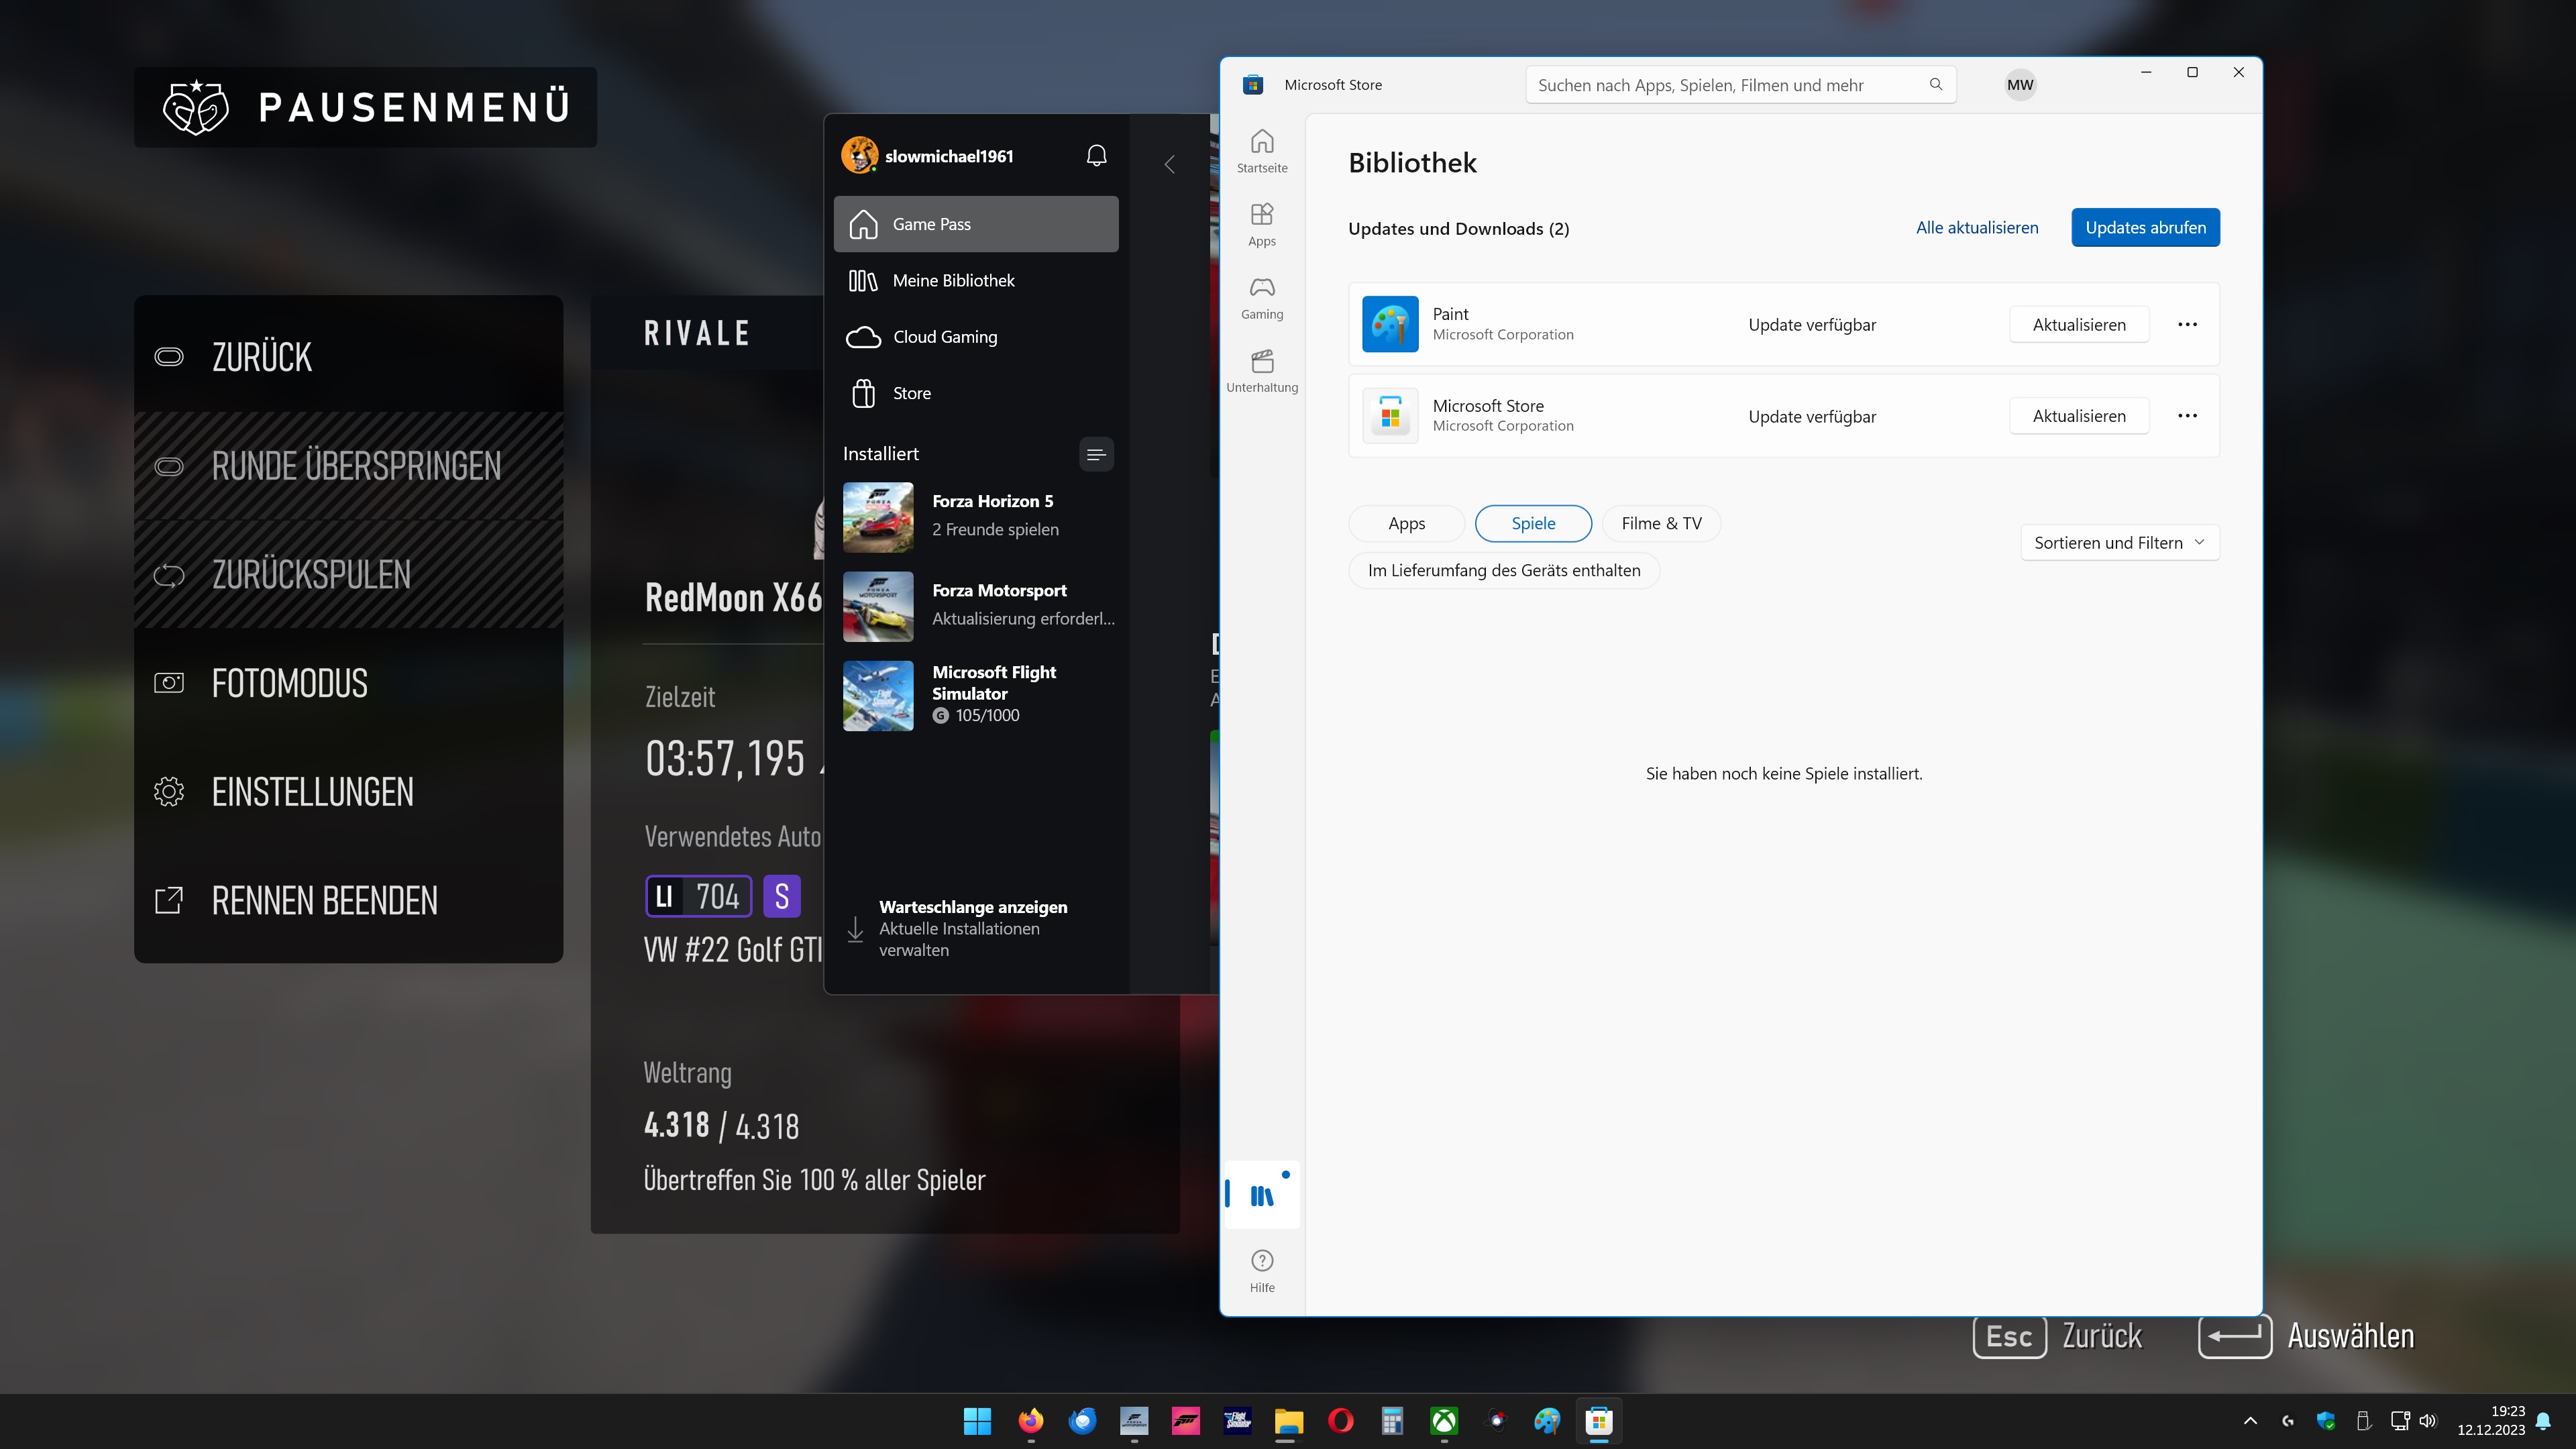
Task: Click Auswählen prompt in game
Action: click(x=2306, y=1337)
